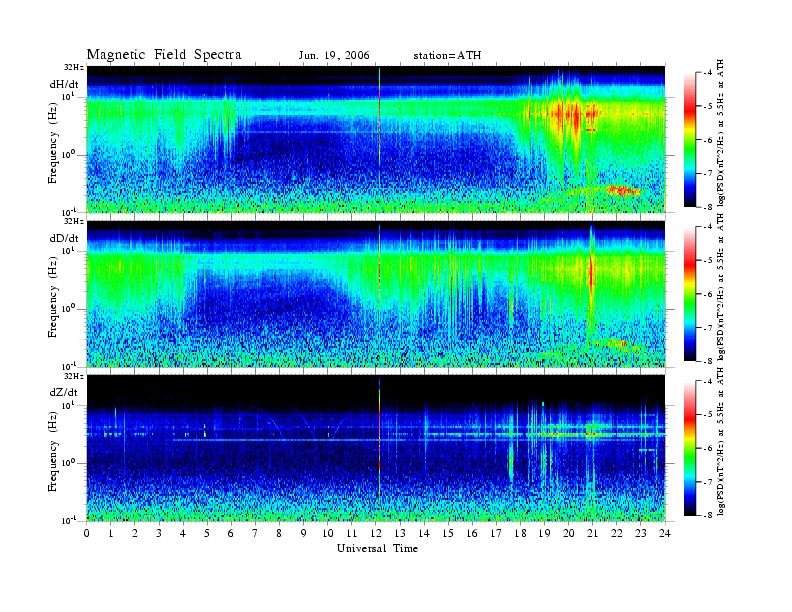Click the hour 9 tick label
Viewport: 792px width, 612px height.
(x=304, y=533)
